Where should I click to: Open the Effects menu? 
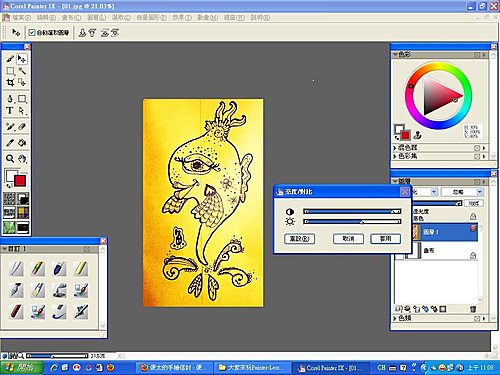(x=182, y=17)
